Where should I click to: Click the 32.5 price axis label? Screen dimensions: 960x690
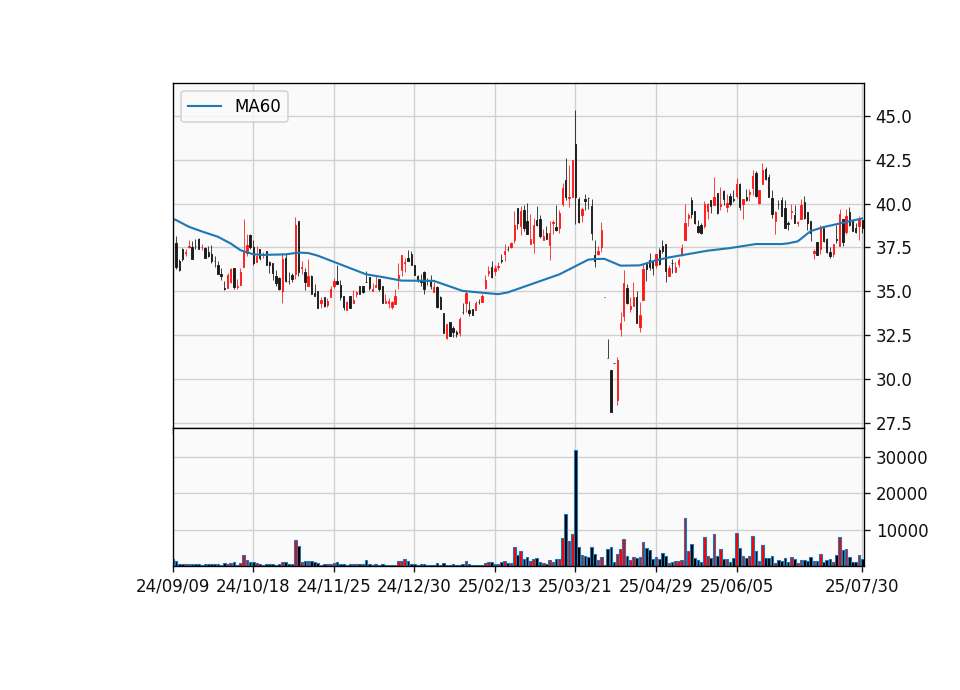point(893,336)
